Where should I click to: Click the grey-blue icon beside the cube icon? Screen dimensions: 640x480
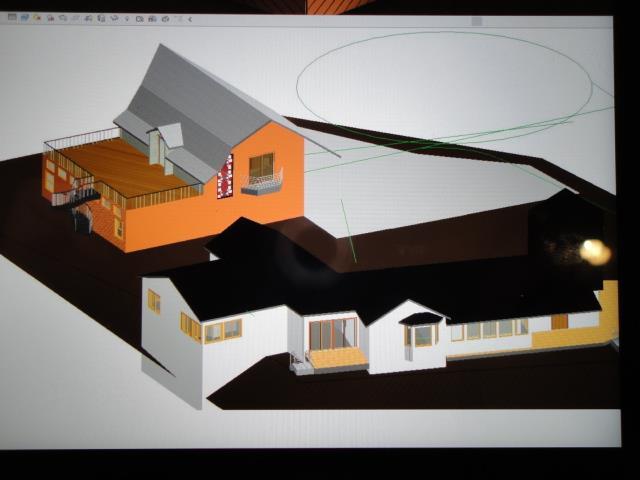point(152,19)
